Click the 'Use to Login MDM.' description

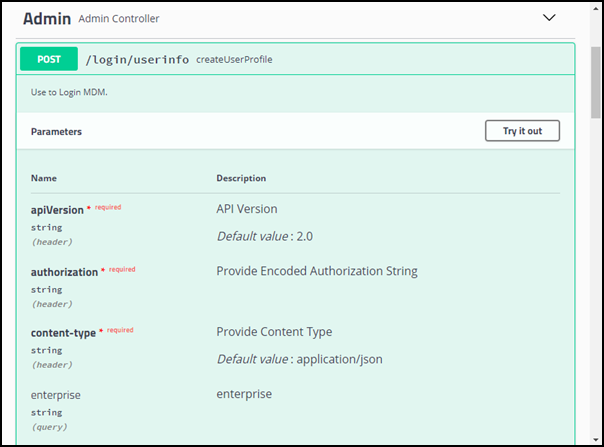coord(70,91)
